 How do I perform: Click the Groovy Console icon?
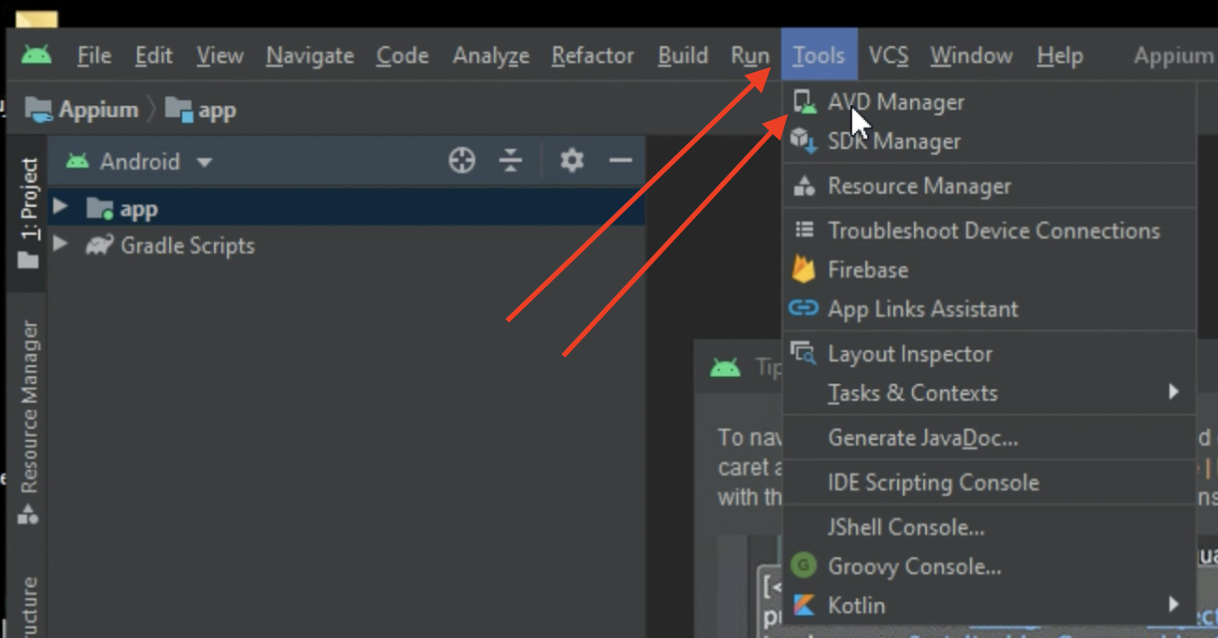[x=804, y=565]
